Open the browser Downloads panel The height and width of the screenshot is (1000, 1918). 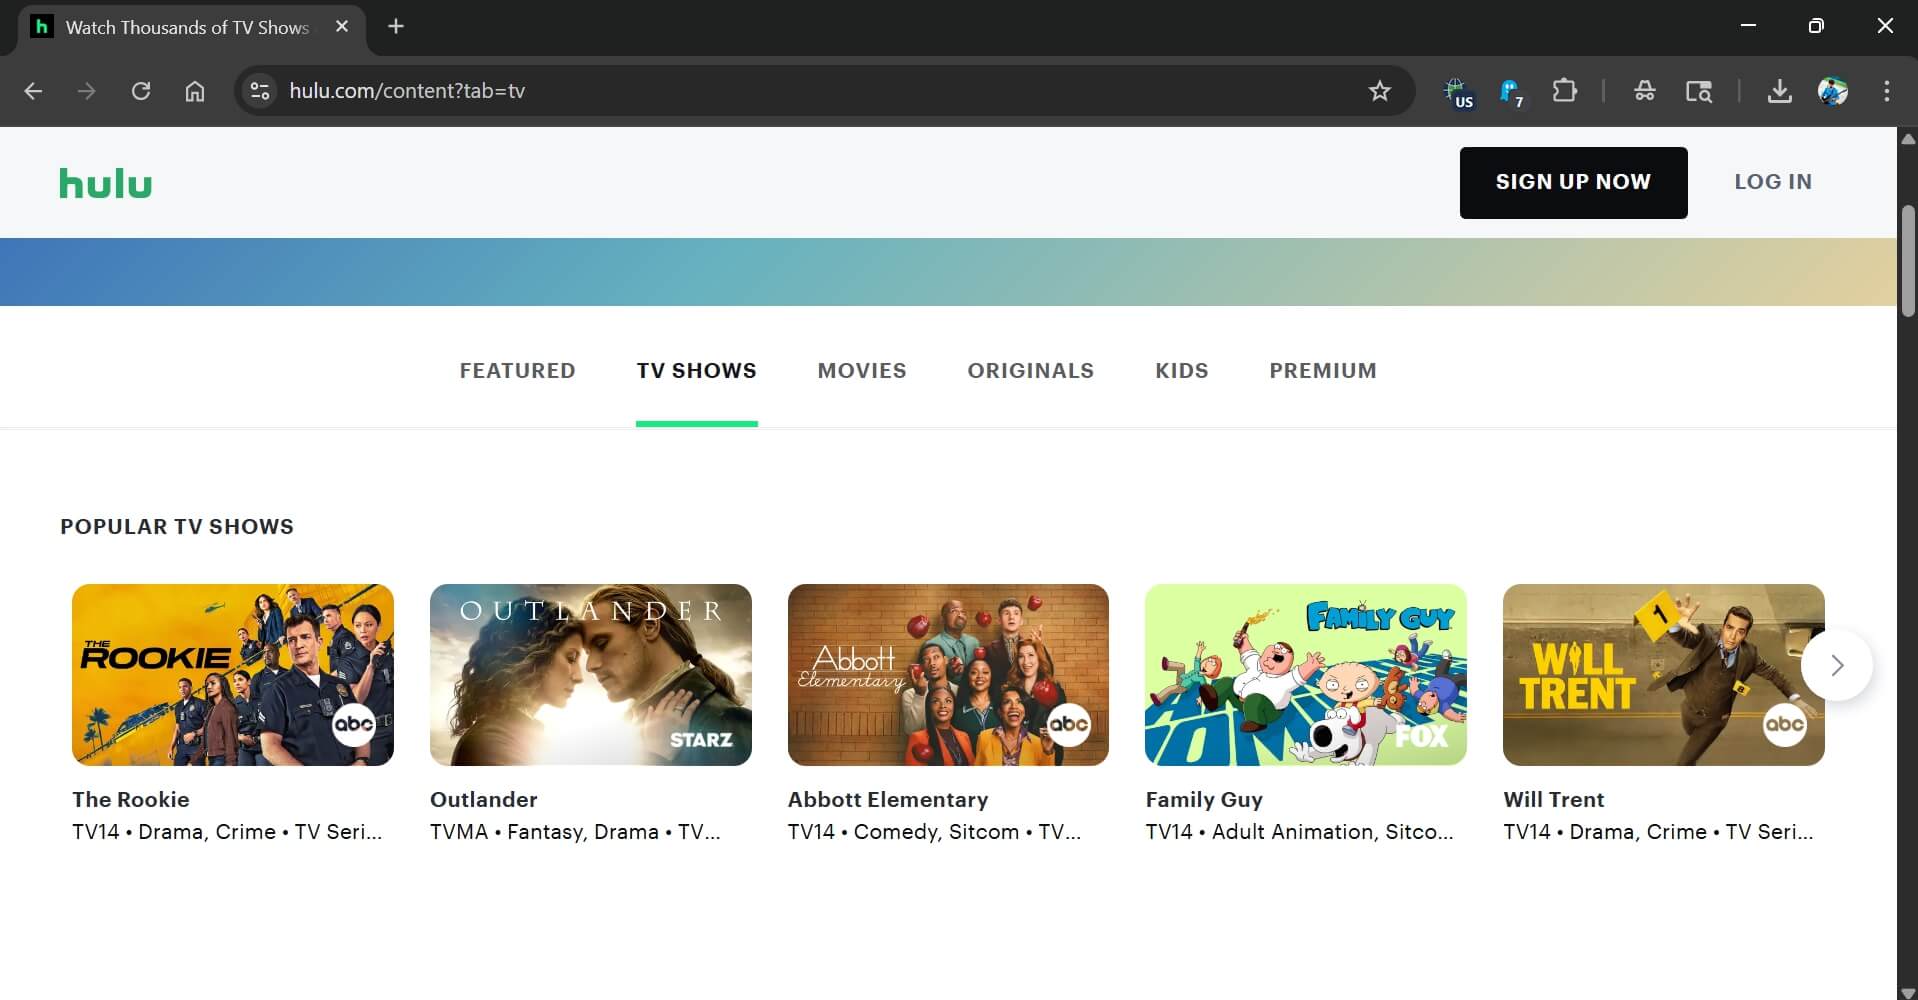tap(1779, 91)
